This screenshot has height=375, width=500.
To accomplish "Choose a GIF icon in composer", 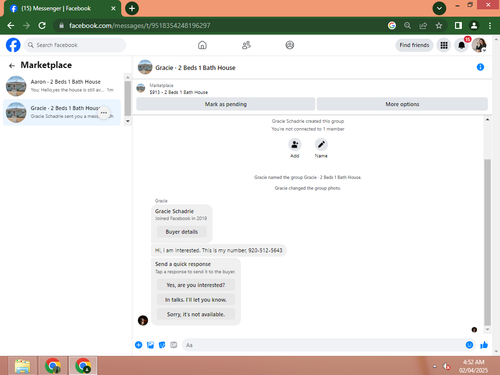I will [x=174, y=345].
